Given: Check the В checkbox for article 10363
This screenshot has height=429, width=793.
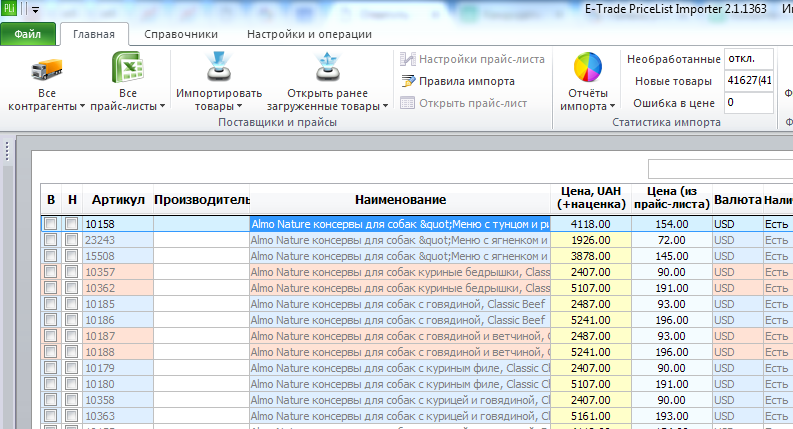Looking at the screenshot, I should click(x=51, y=416).
